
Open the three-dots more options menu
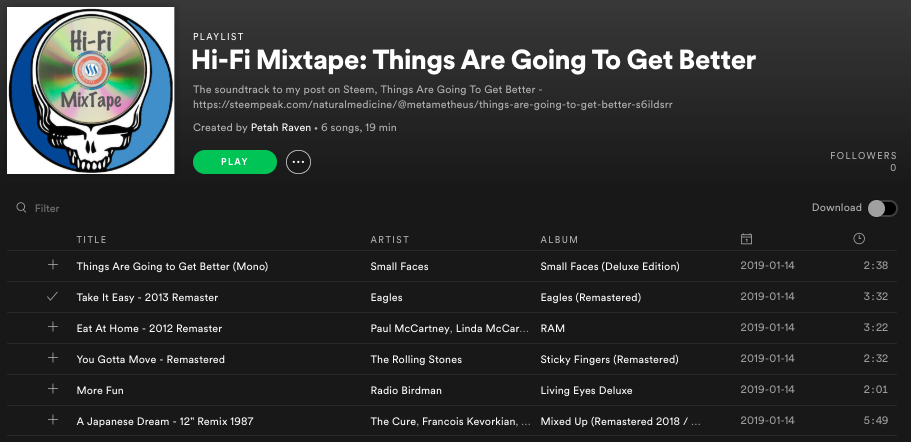299,162
